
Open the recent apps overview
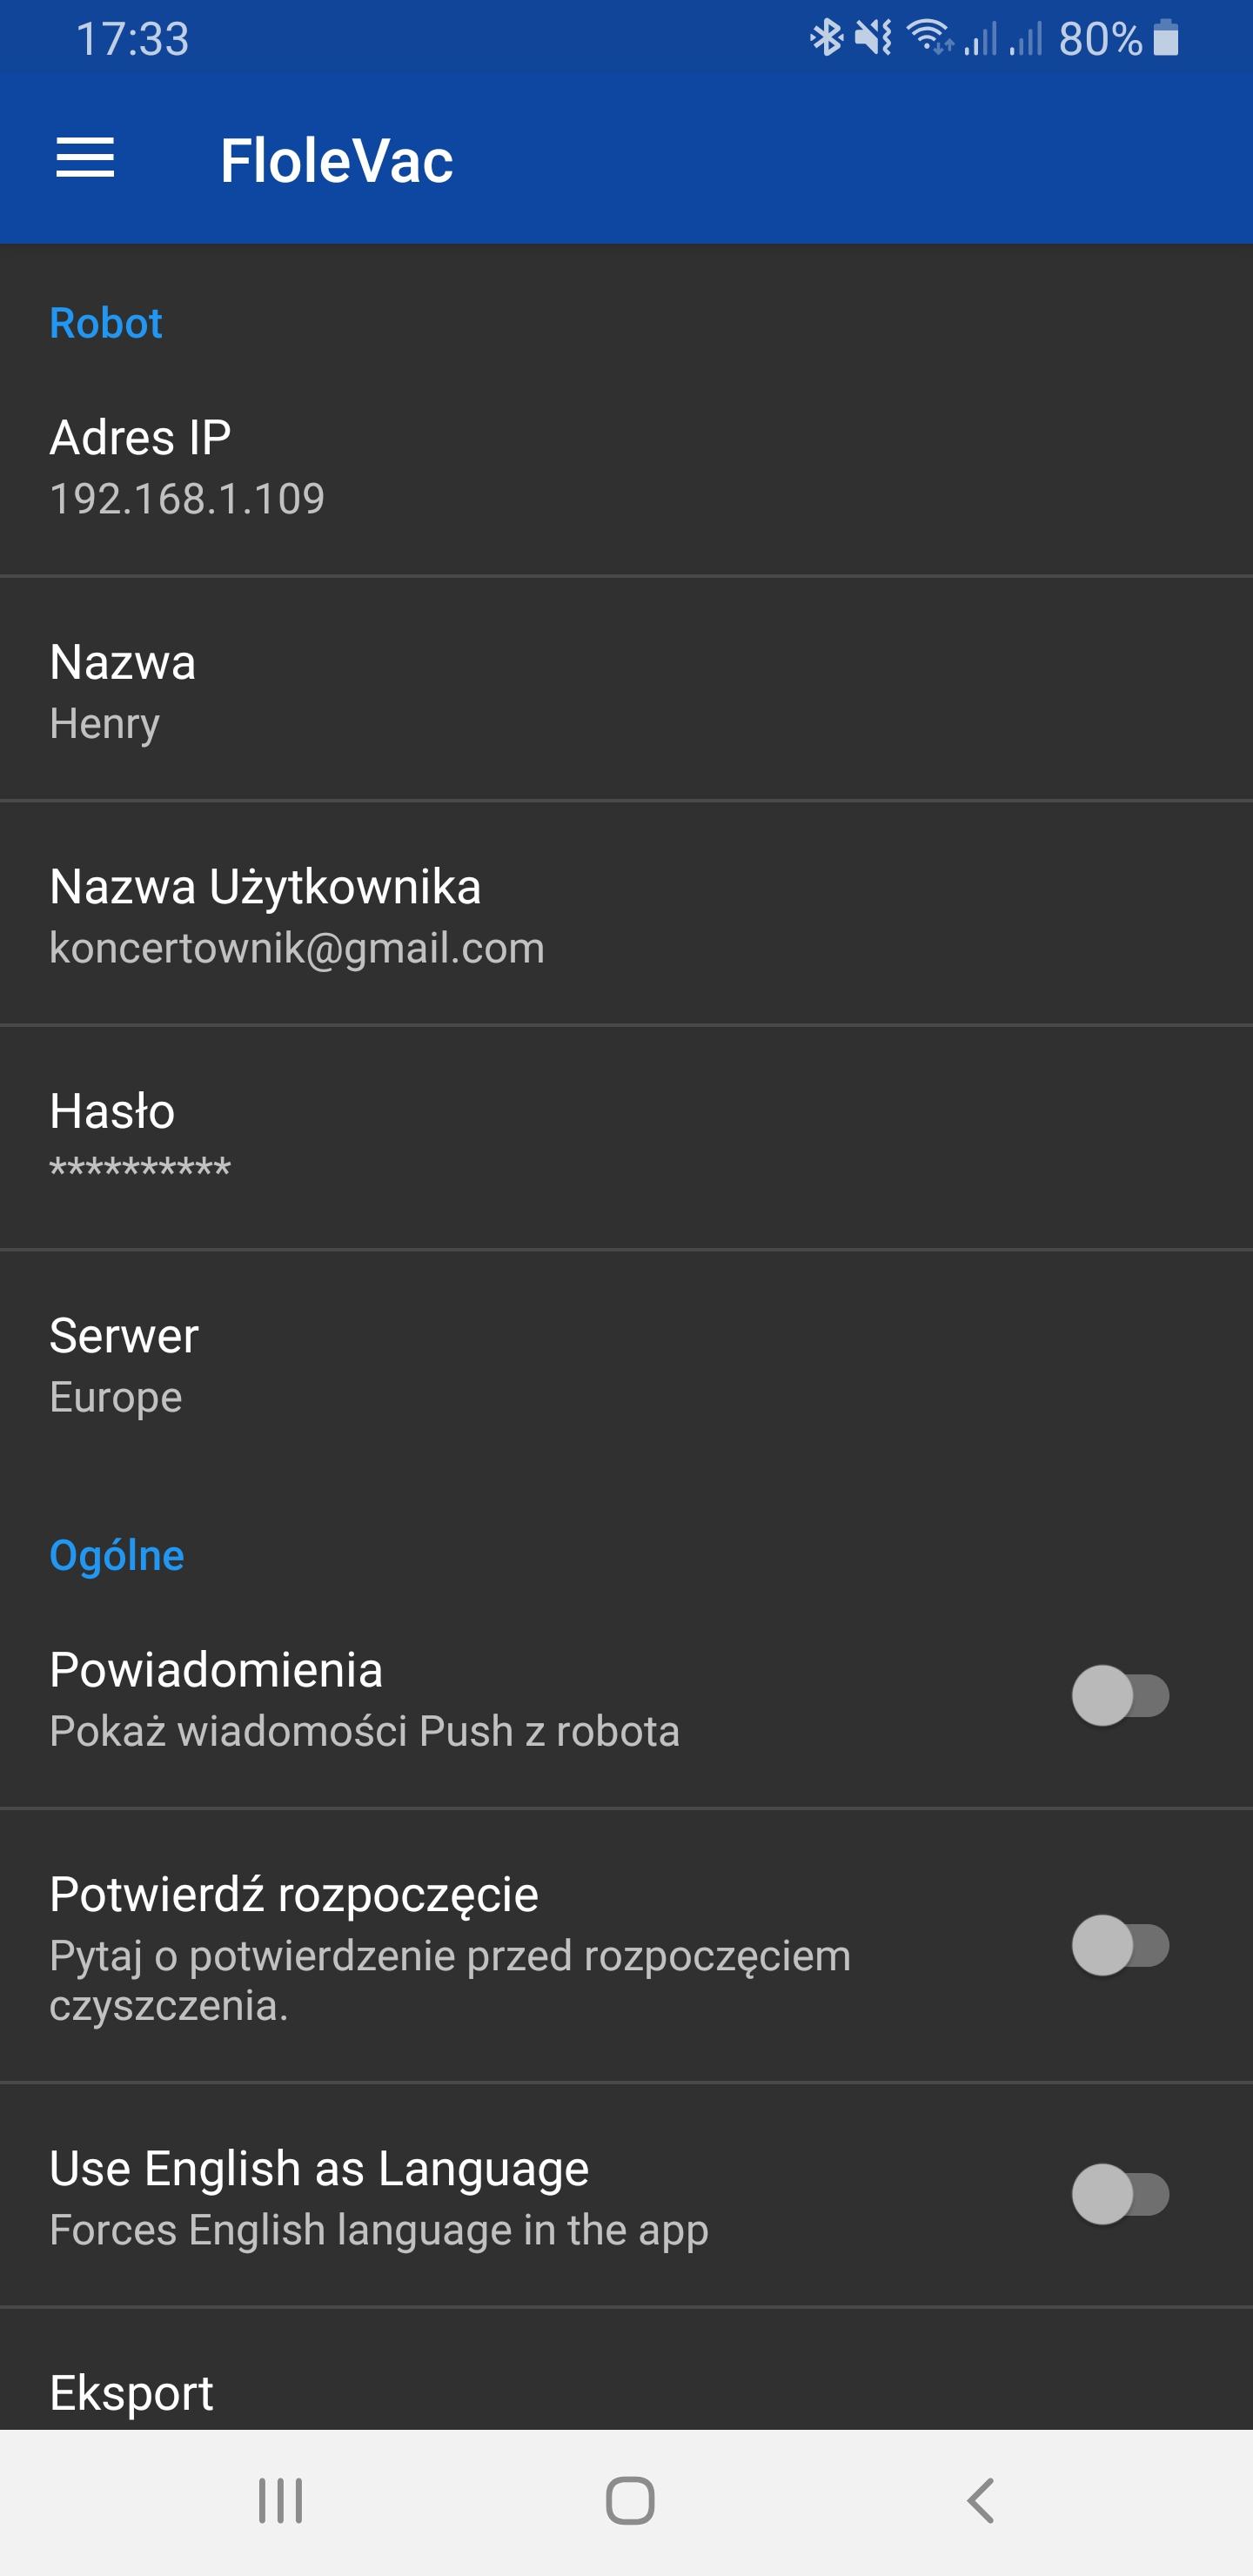(x=280, y=2500)
